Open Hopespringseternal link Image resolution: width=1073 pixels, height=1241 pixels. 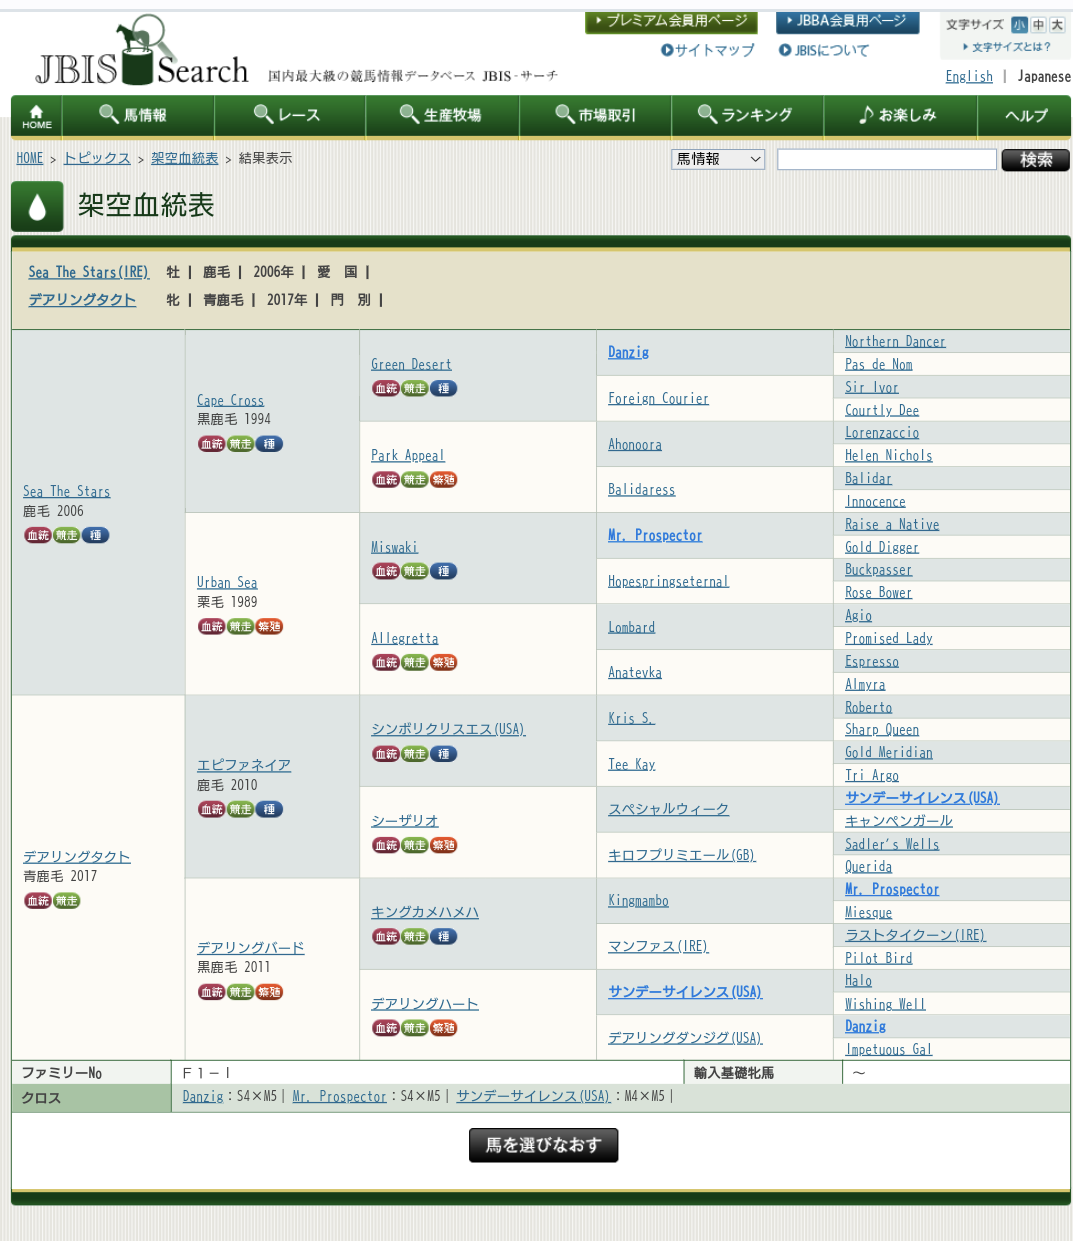(x=668, y=581)
